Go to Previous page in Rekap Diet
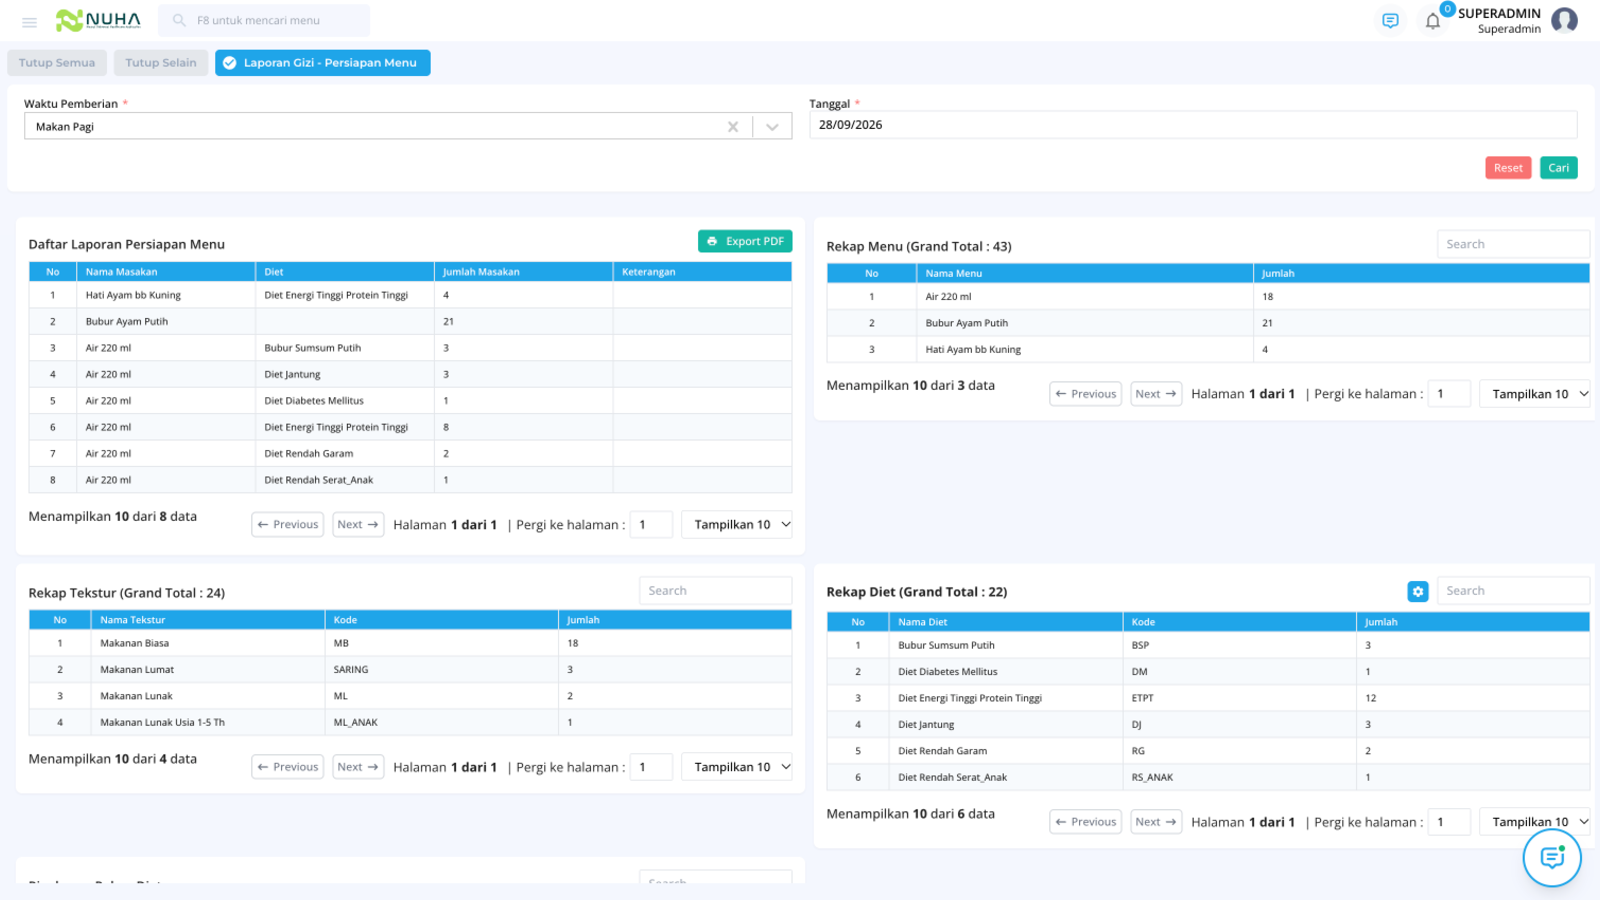This screenshot has width=1600, height=900. point(1086,822)
